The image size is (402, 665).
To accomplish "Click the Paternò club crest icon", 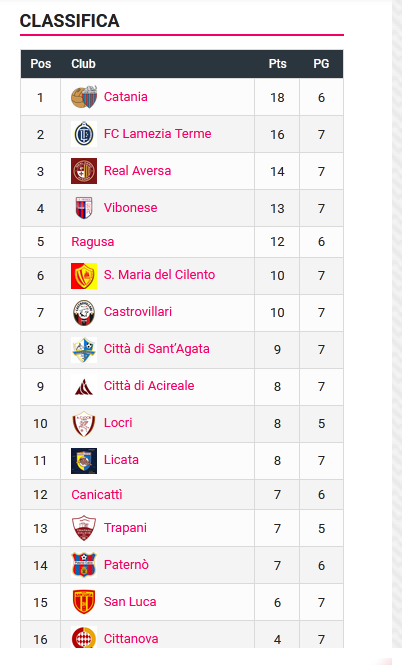I will 84,565.
